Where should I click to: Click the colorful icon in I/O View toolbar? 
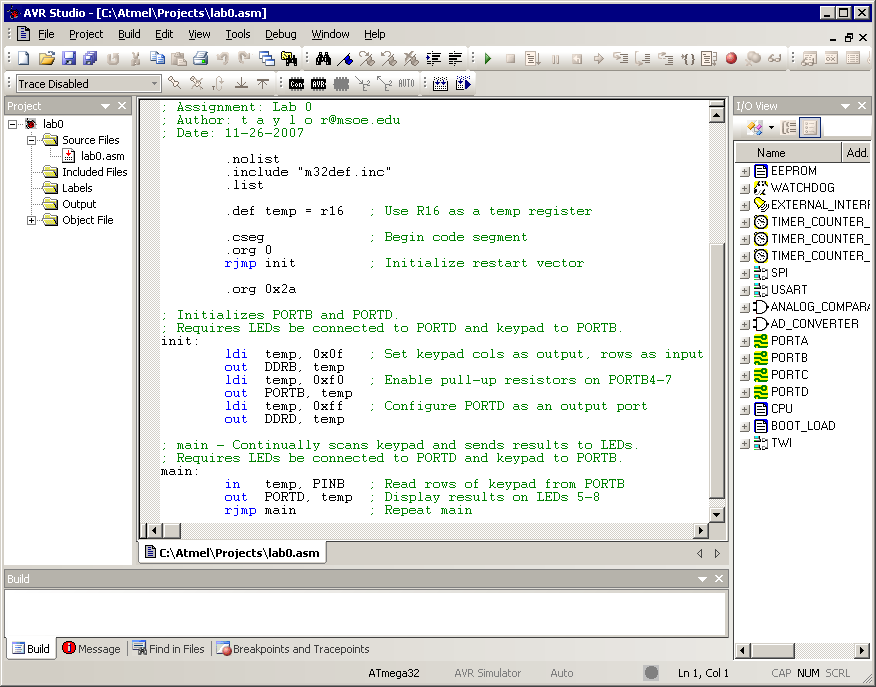pos(755,128)
